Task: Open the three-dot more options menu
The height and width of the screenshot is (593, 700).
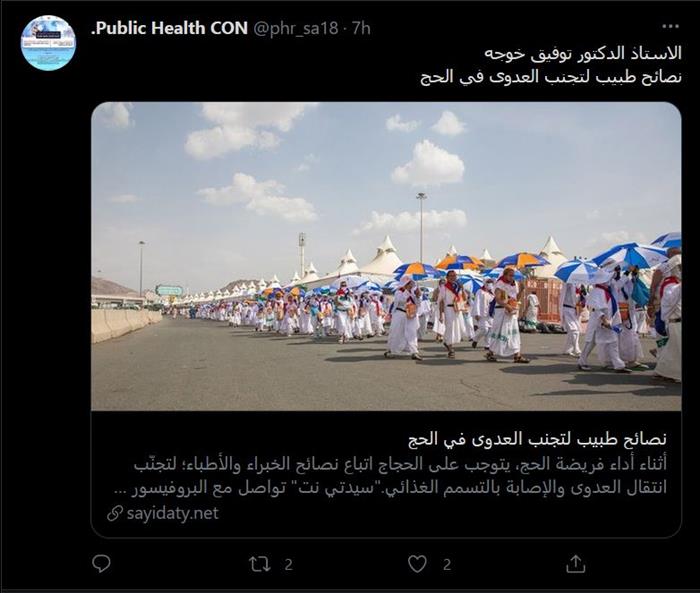Action: coord(671,27)
